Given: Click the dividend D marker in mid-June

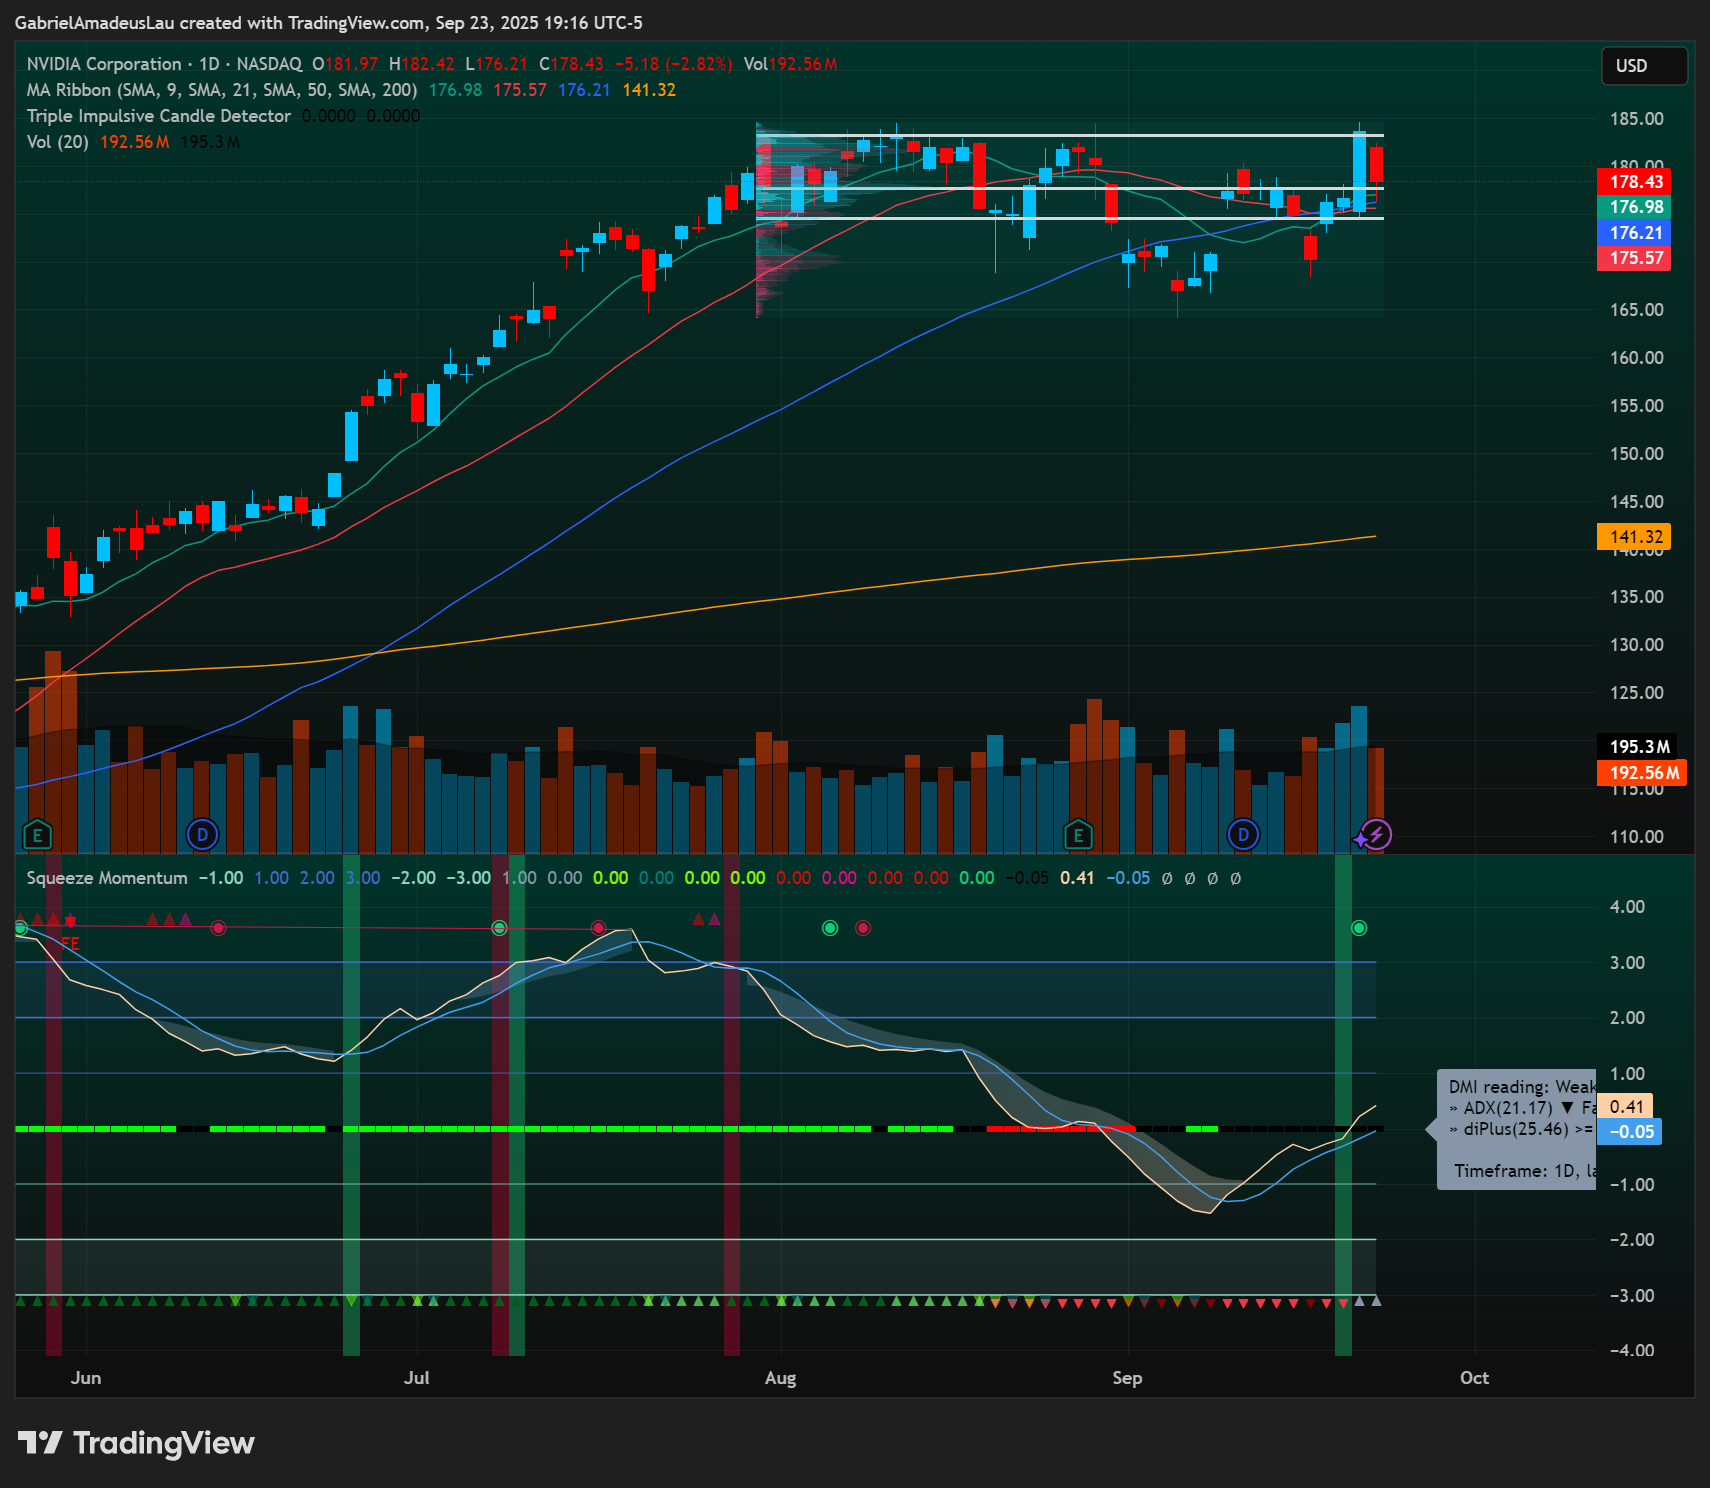Looking at the screenshot, I should (x=203, y=834).
